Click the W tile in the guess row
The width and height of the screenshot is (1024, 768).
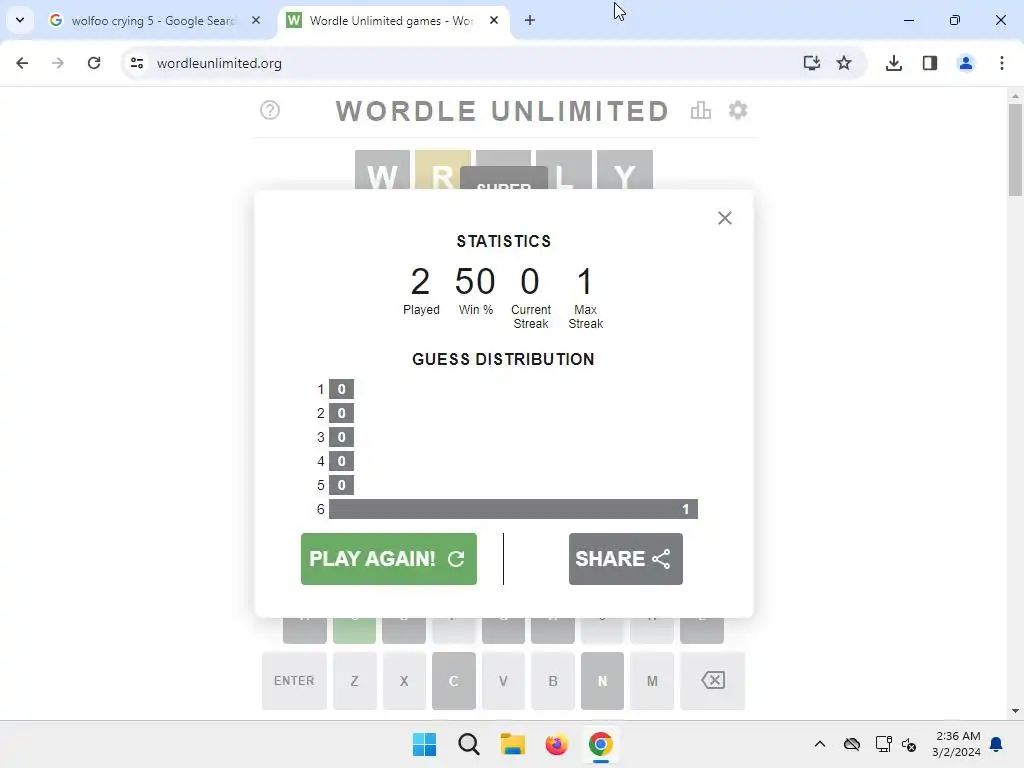(382, 170)
